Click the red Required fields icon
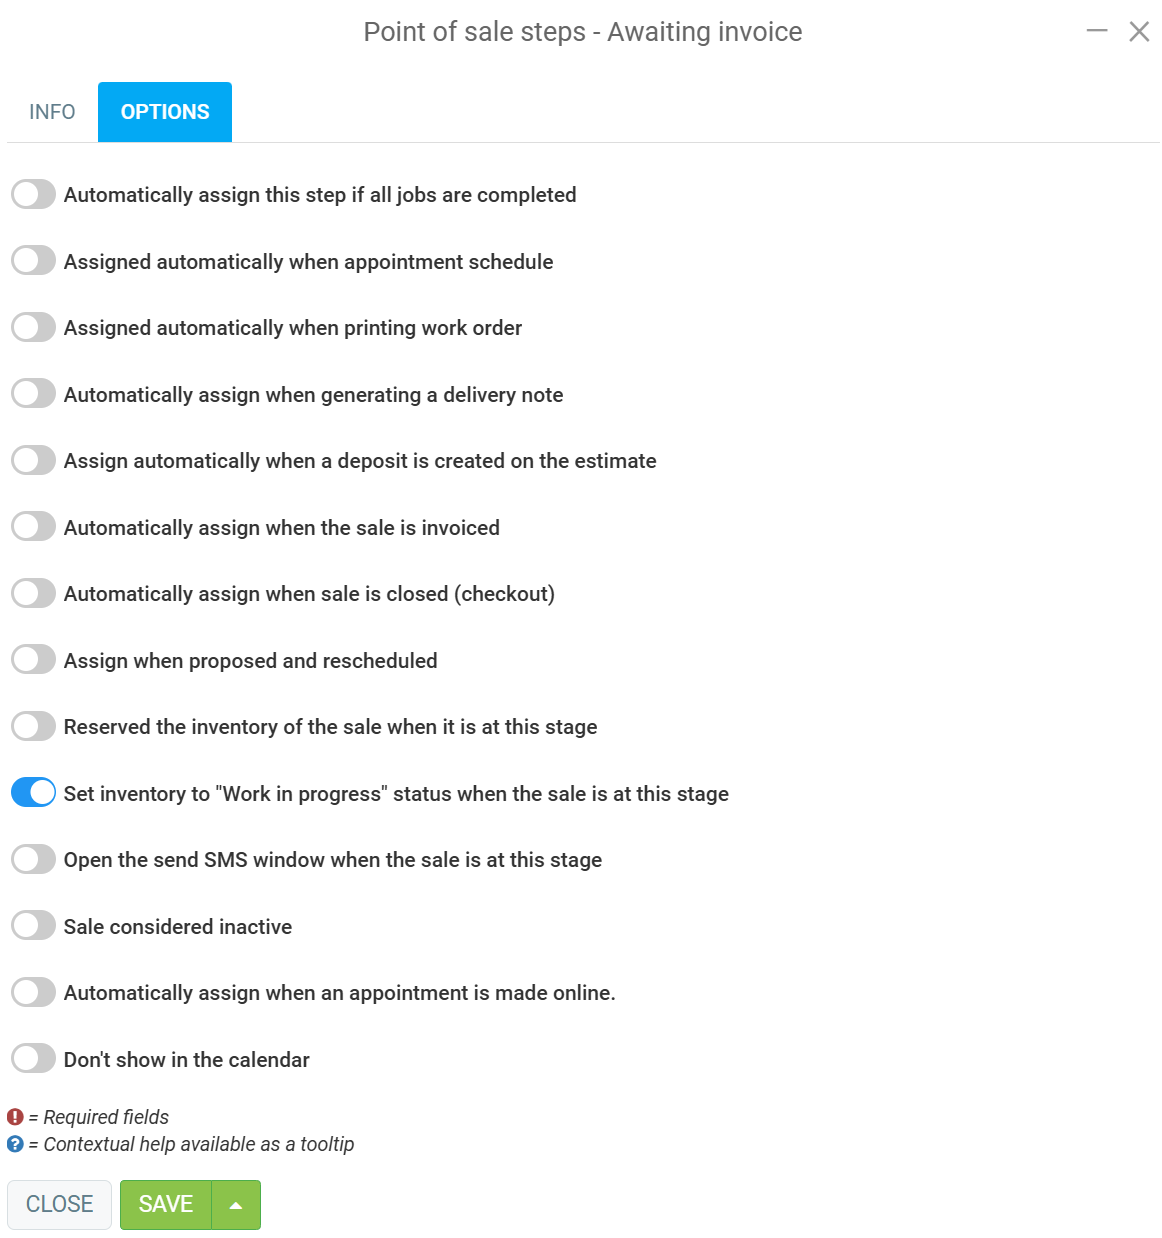 (x=14, y=1116)
